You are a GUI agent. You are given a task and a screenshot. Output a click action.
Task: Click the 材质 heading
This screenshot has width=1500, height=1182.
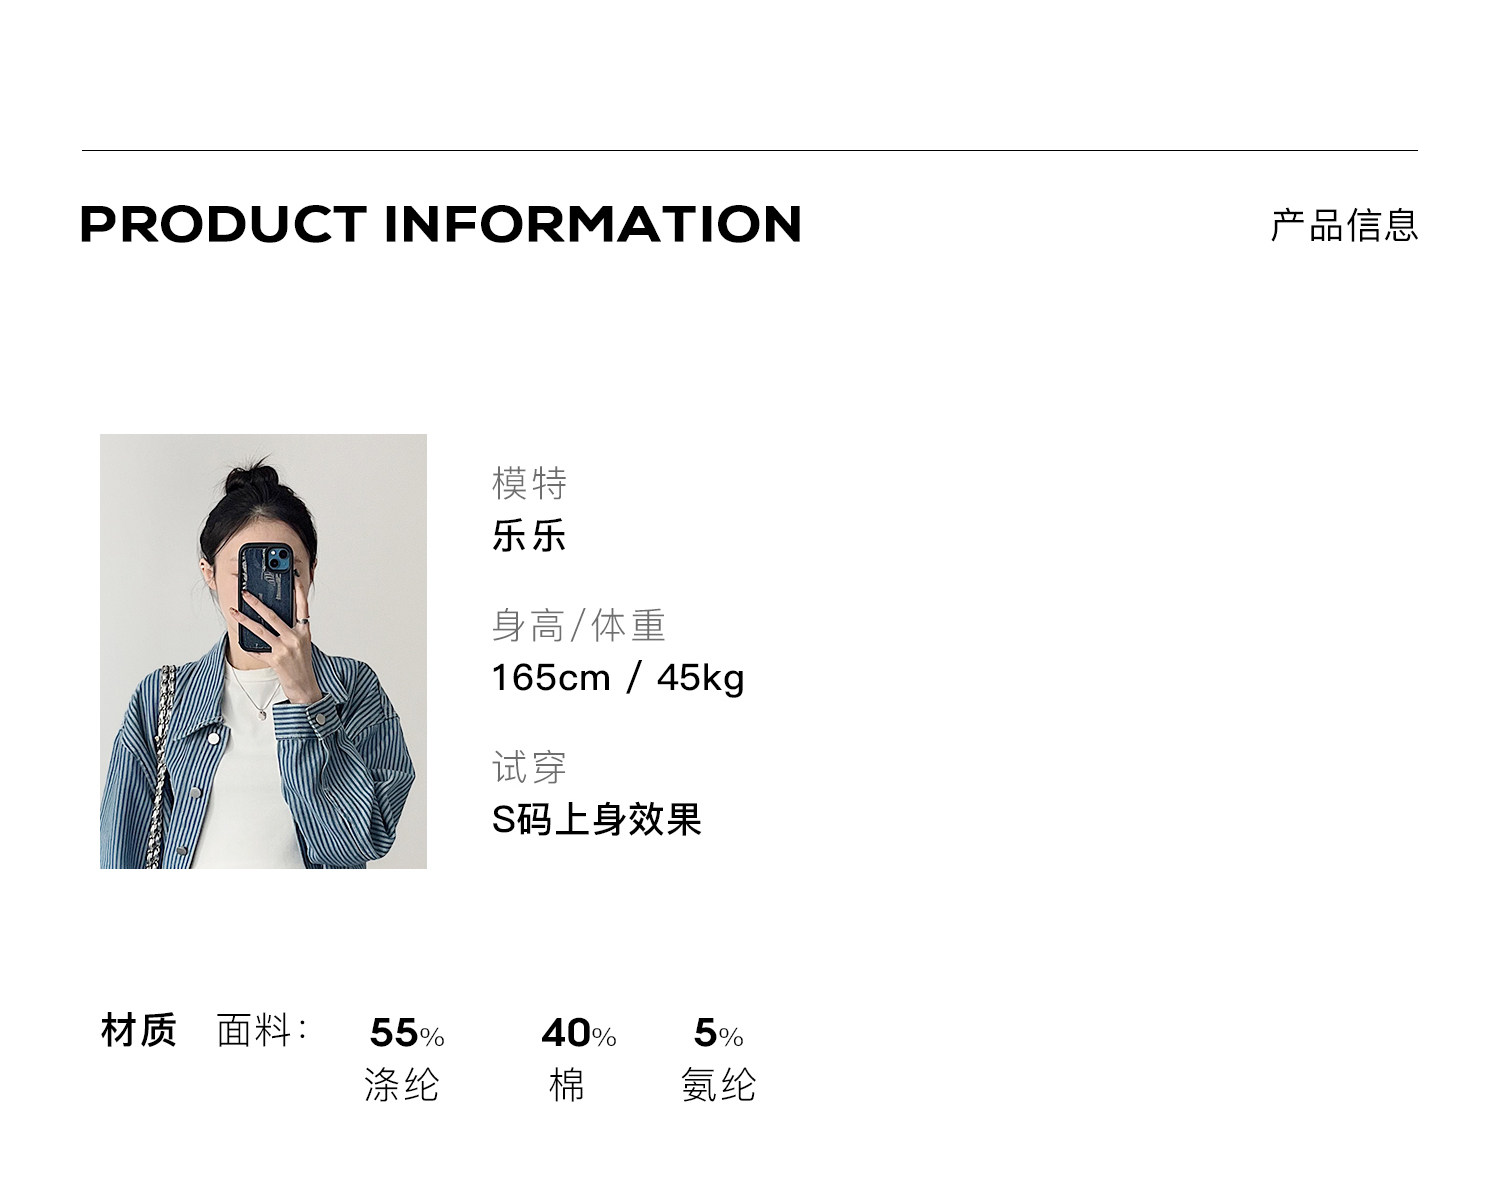coord(138,1030)
